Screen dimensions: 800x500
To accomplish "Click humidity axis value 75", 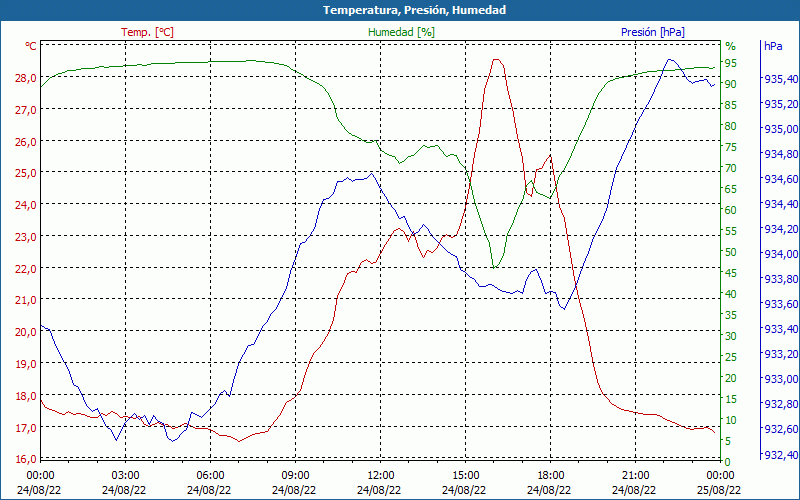I will coord(731,147).
